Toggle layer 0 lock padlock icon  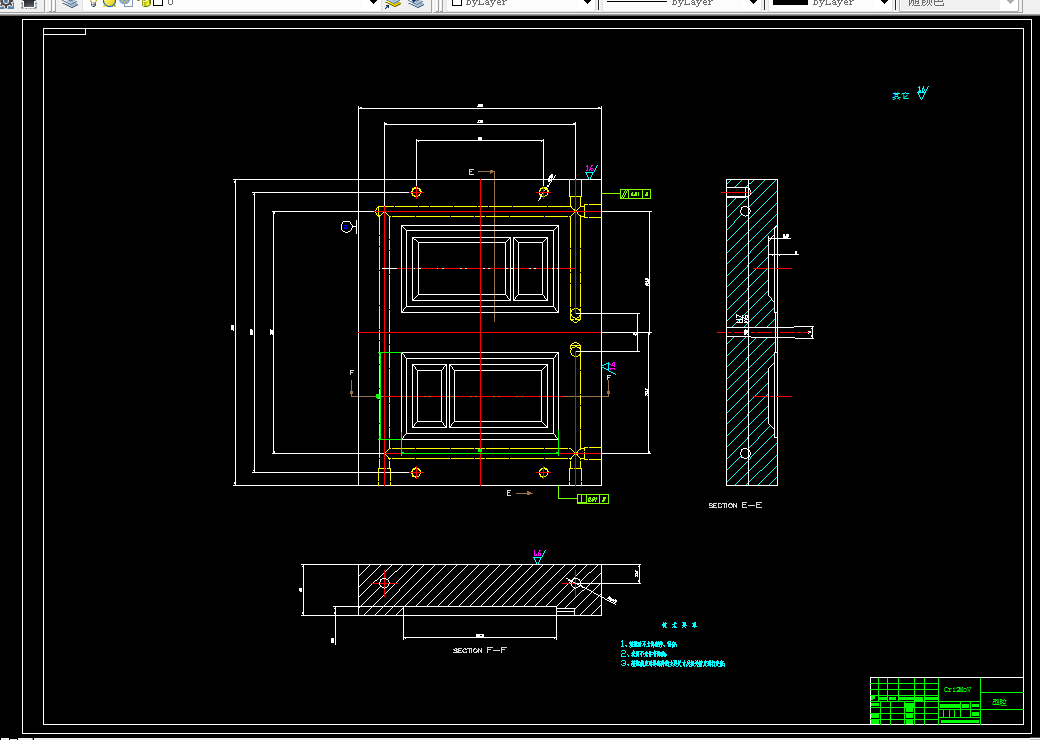(146, 3)
